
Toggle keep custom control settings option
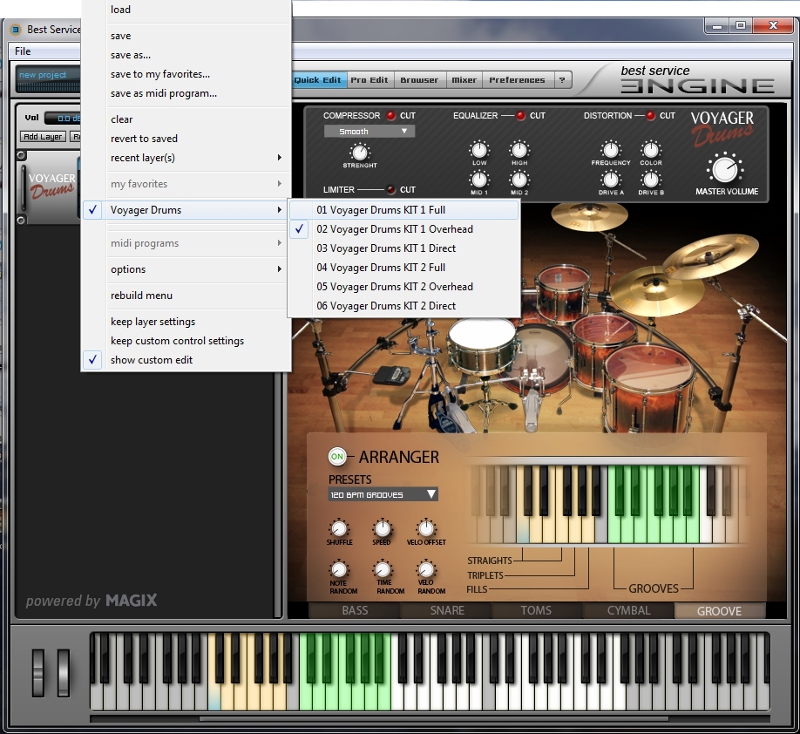[186, 341]
